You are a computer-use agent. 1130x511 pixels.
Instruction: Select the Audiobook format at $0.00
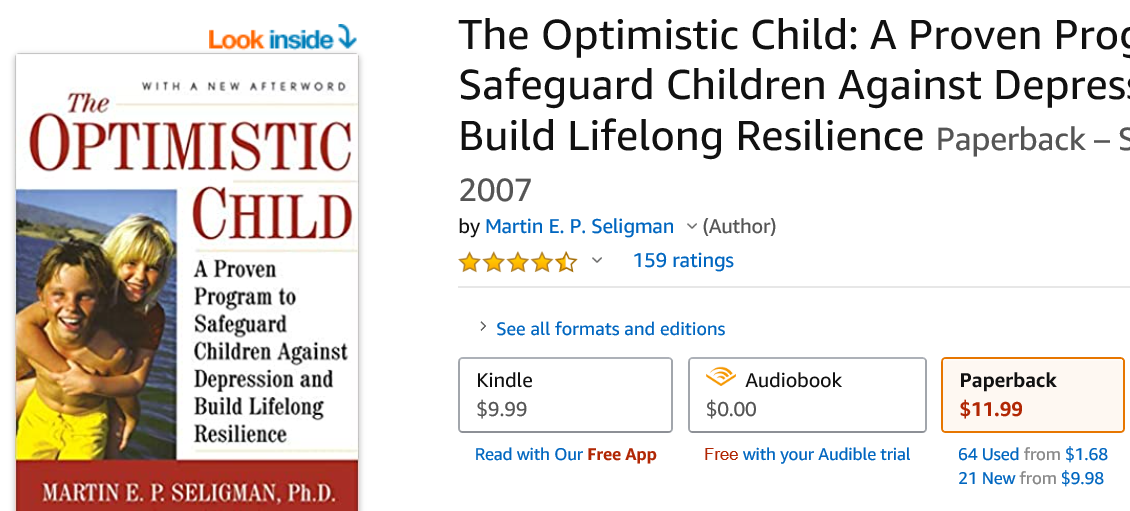807,395
